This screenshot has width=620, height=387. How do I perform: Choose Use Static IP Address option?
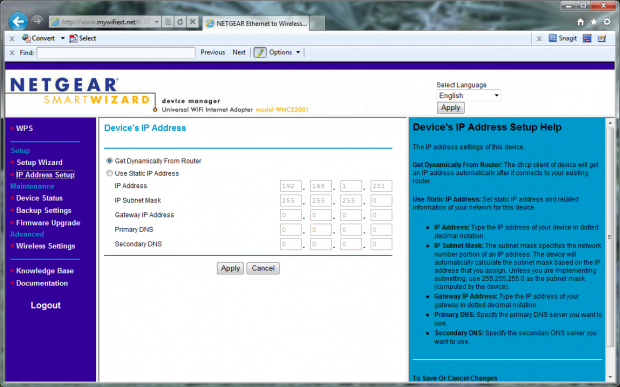(x=109, y=173)
